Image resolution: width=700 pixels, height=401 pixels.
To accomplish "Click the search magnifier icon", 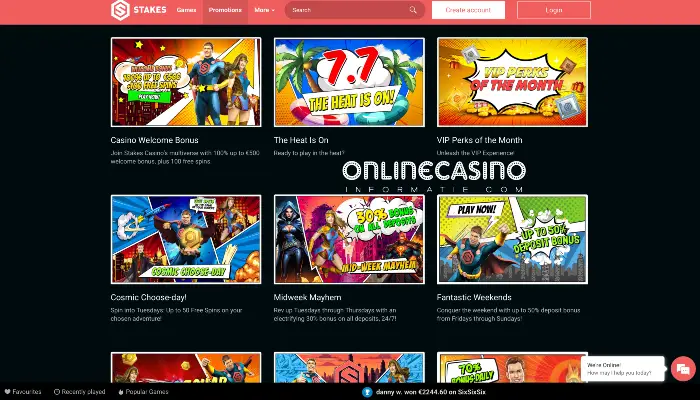I will (x=413, y=10).
